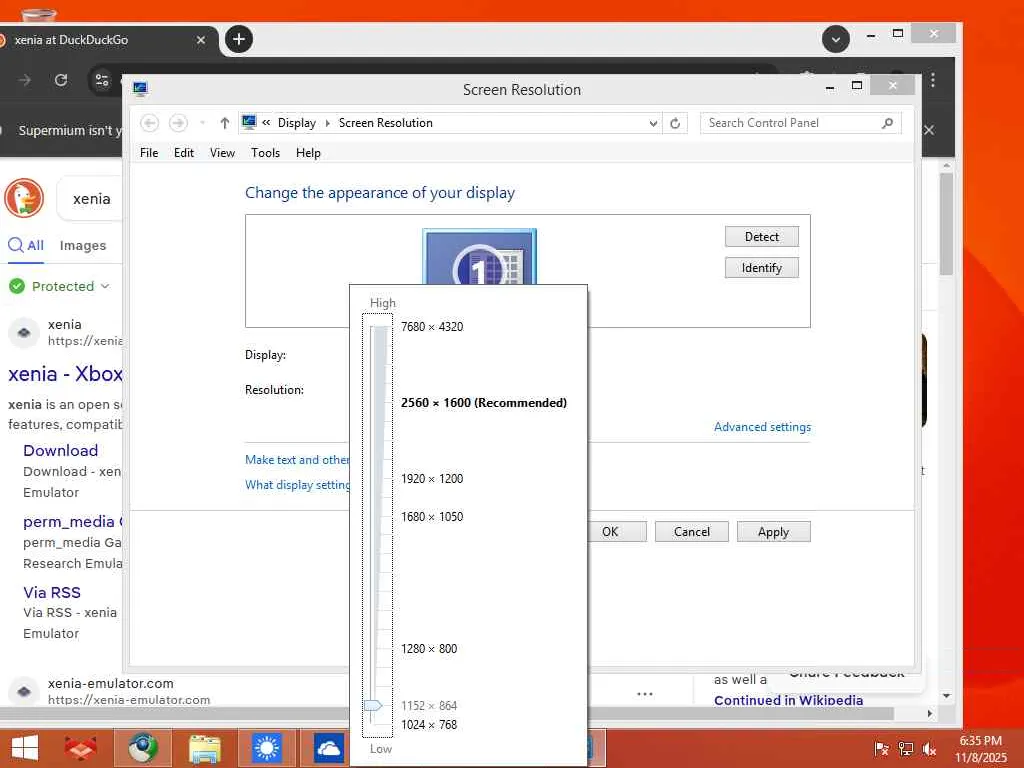Click the Cancel button

692,532
